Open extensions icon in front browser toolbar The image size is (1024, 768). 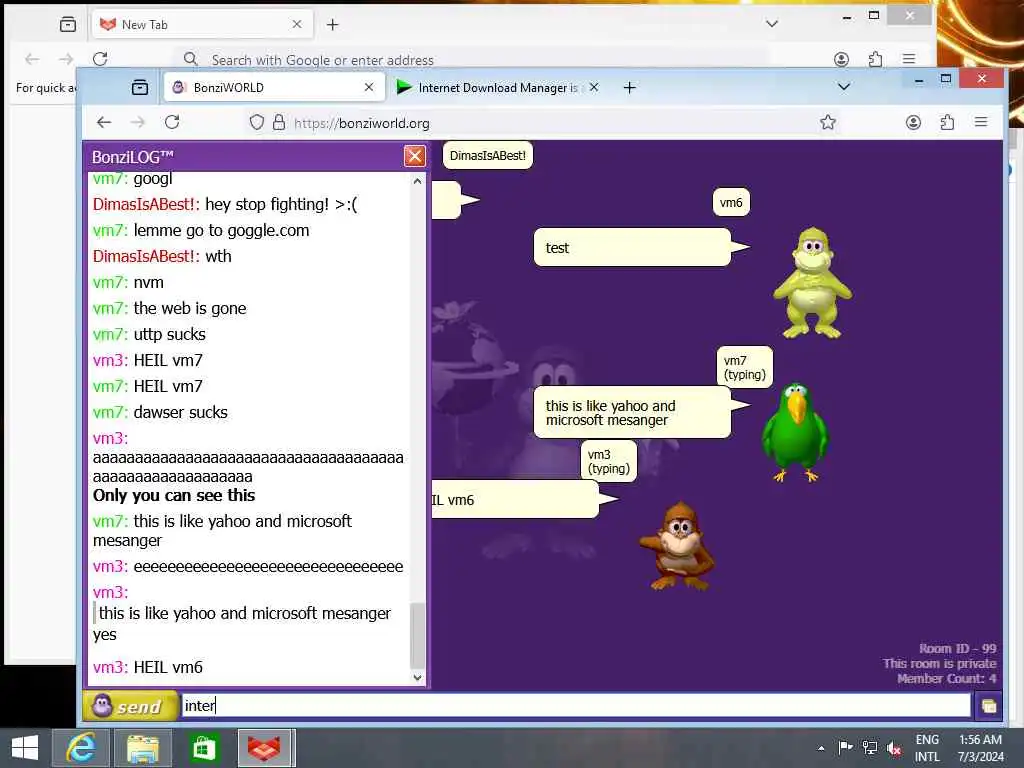pyautogui.click(x=947, y=122)
